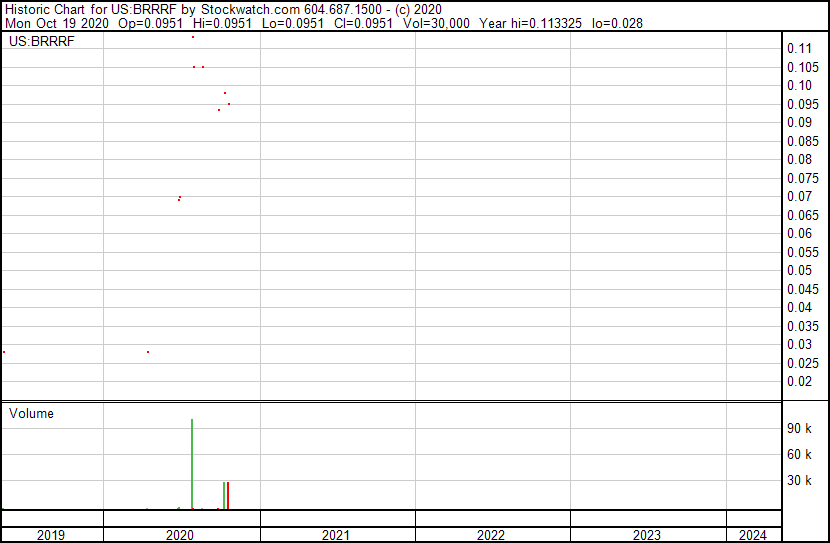
Task: Click the 0.10 price axis label
Action: point(799,85)
